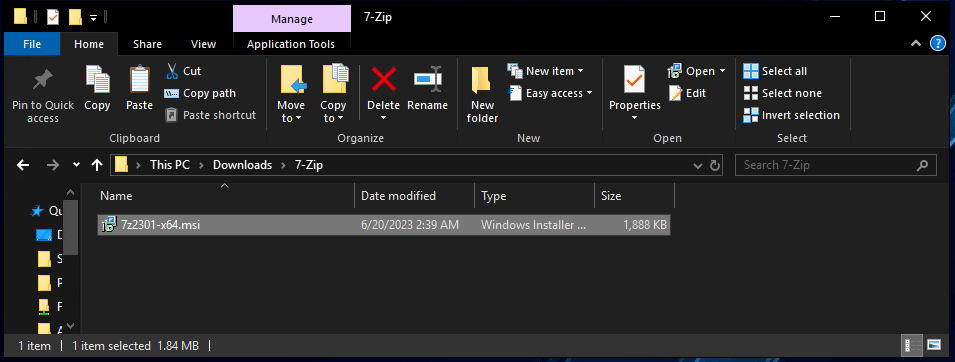Go back with the Back arrow

pyautogui.click(x=23, y=165)
